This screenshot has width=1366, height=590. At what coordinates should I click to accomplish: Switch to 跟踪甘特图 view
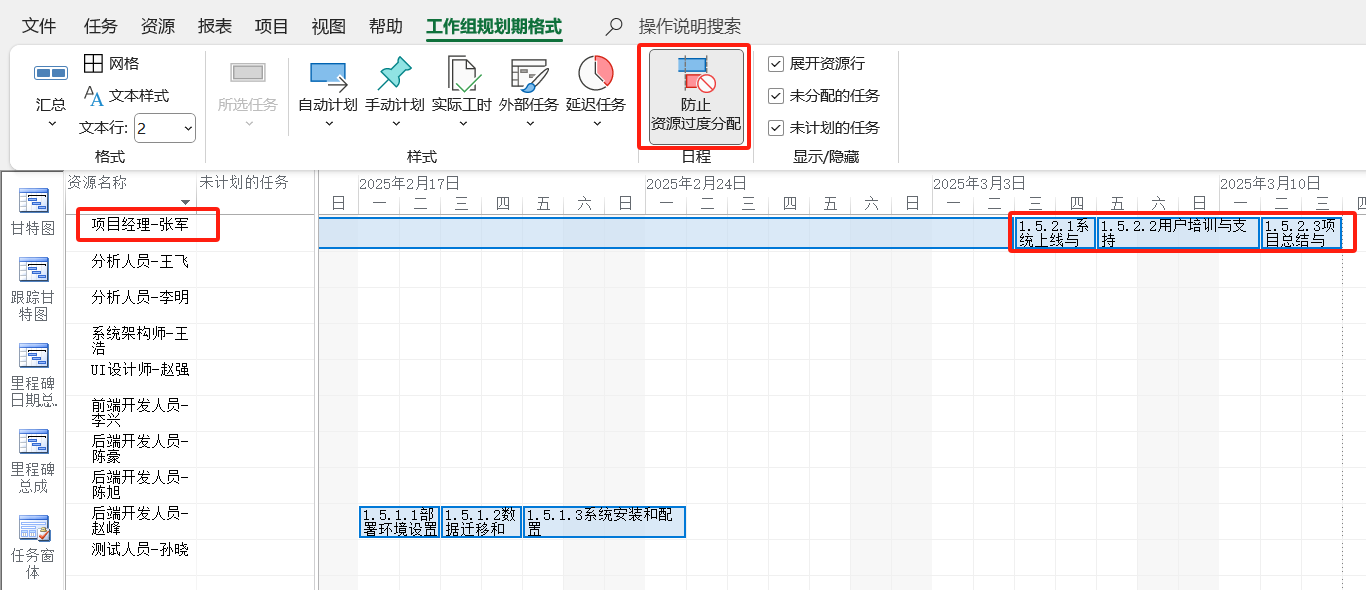(33, 289)
